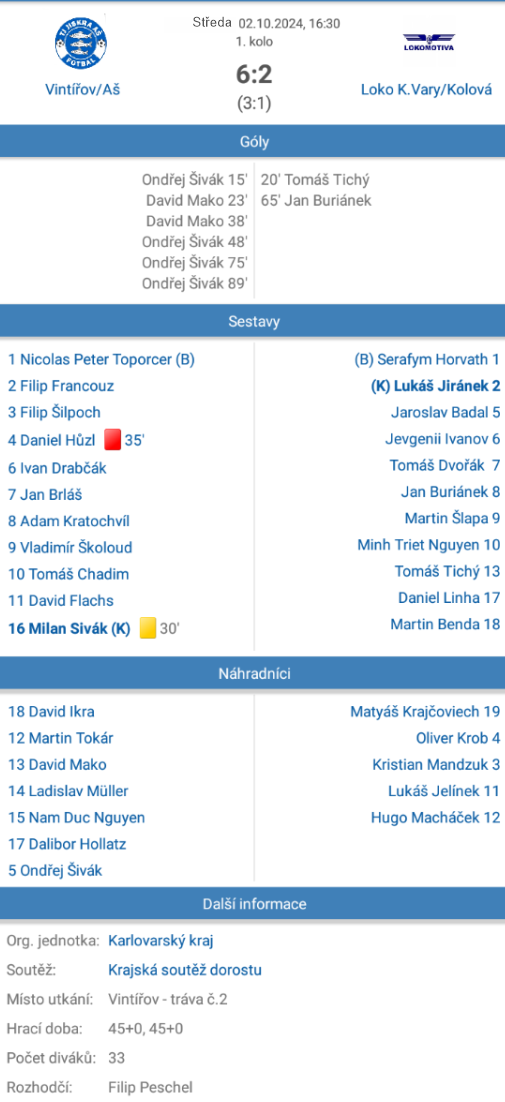The image size is (505, 1102).
Task: Open captain Lukáš Jiránek's player profile
Action: point(435,386)
